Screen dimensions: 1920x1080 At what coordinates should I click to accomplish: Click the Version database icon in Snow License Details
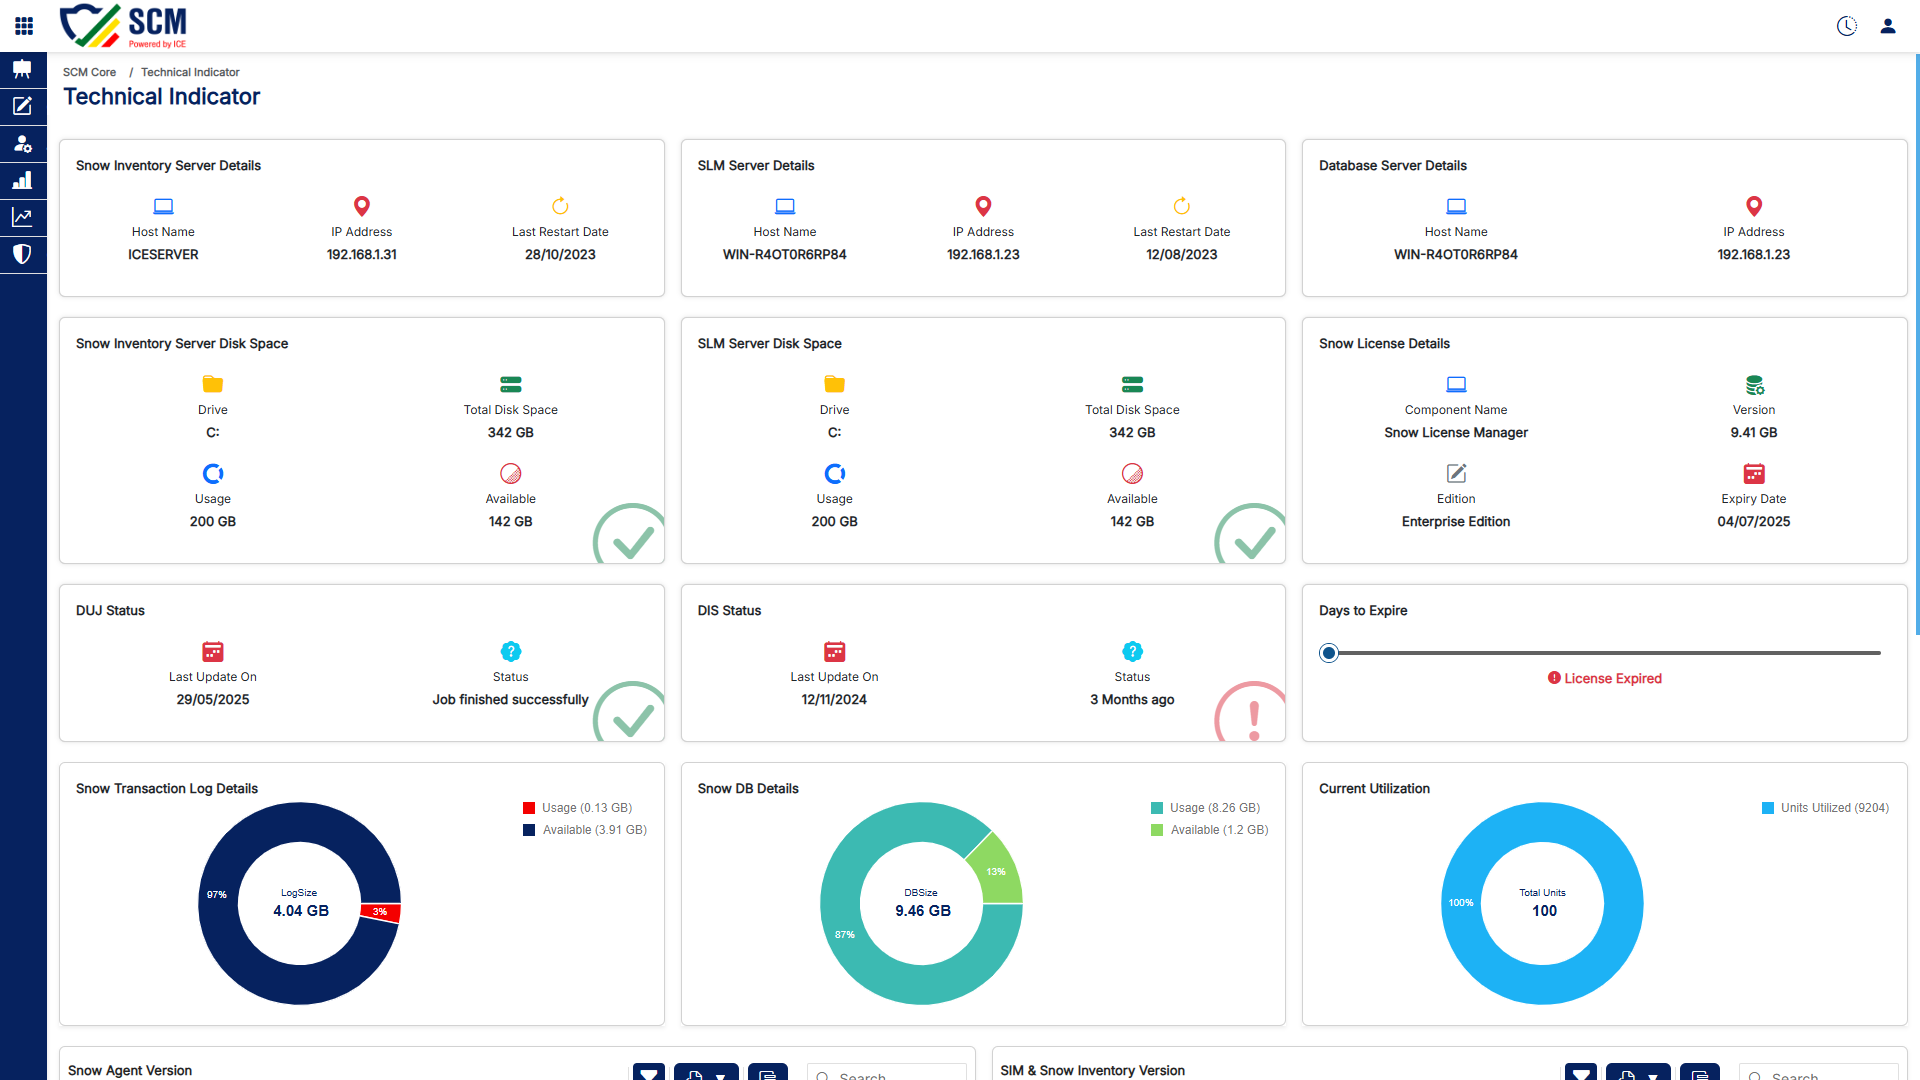(1755, 385)
